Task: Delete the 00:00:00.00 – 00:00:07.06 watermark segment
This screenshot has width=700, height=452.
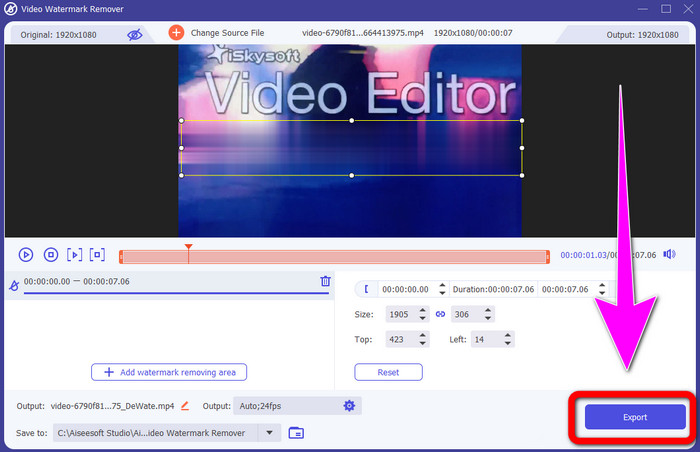Action: [x=325, y=281]
